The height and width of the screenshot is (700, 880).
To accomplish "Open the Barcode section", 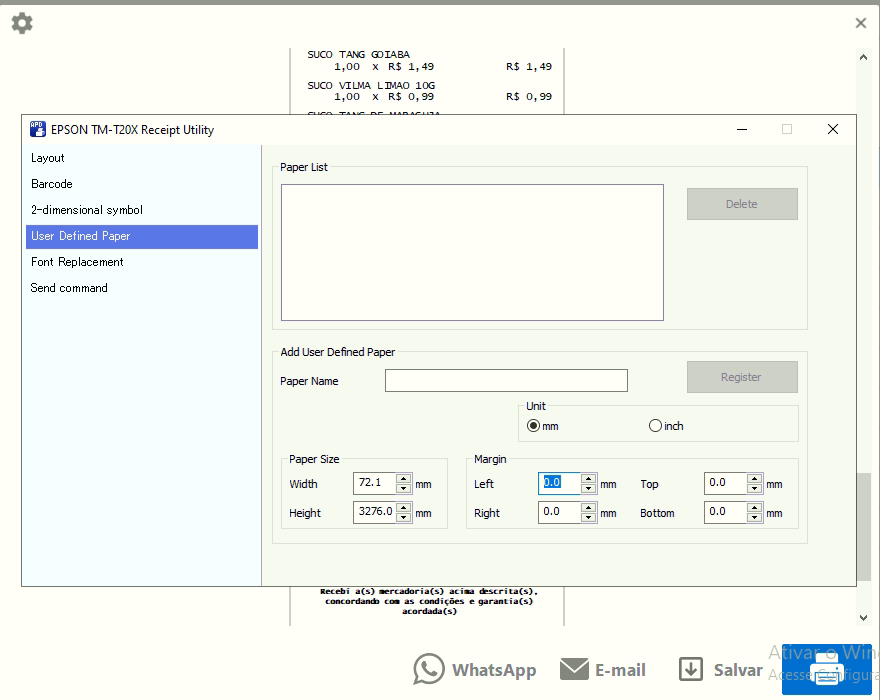I will point(51,184).
